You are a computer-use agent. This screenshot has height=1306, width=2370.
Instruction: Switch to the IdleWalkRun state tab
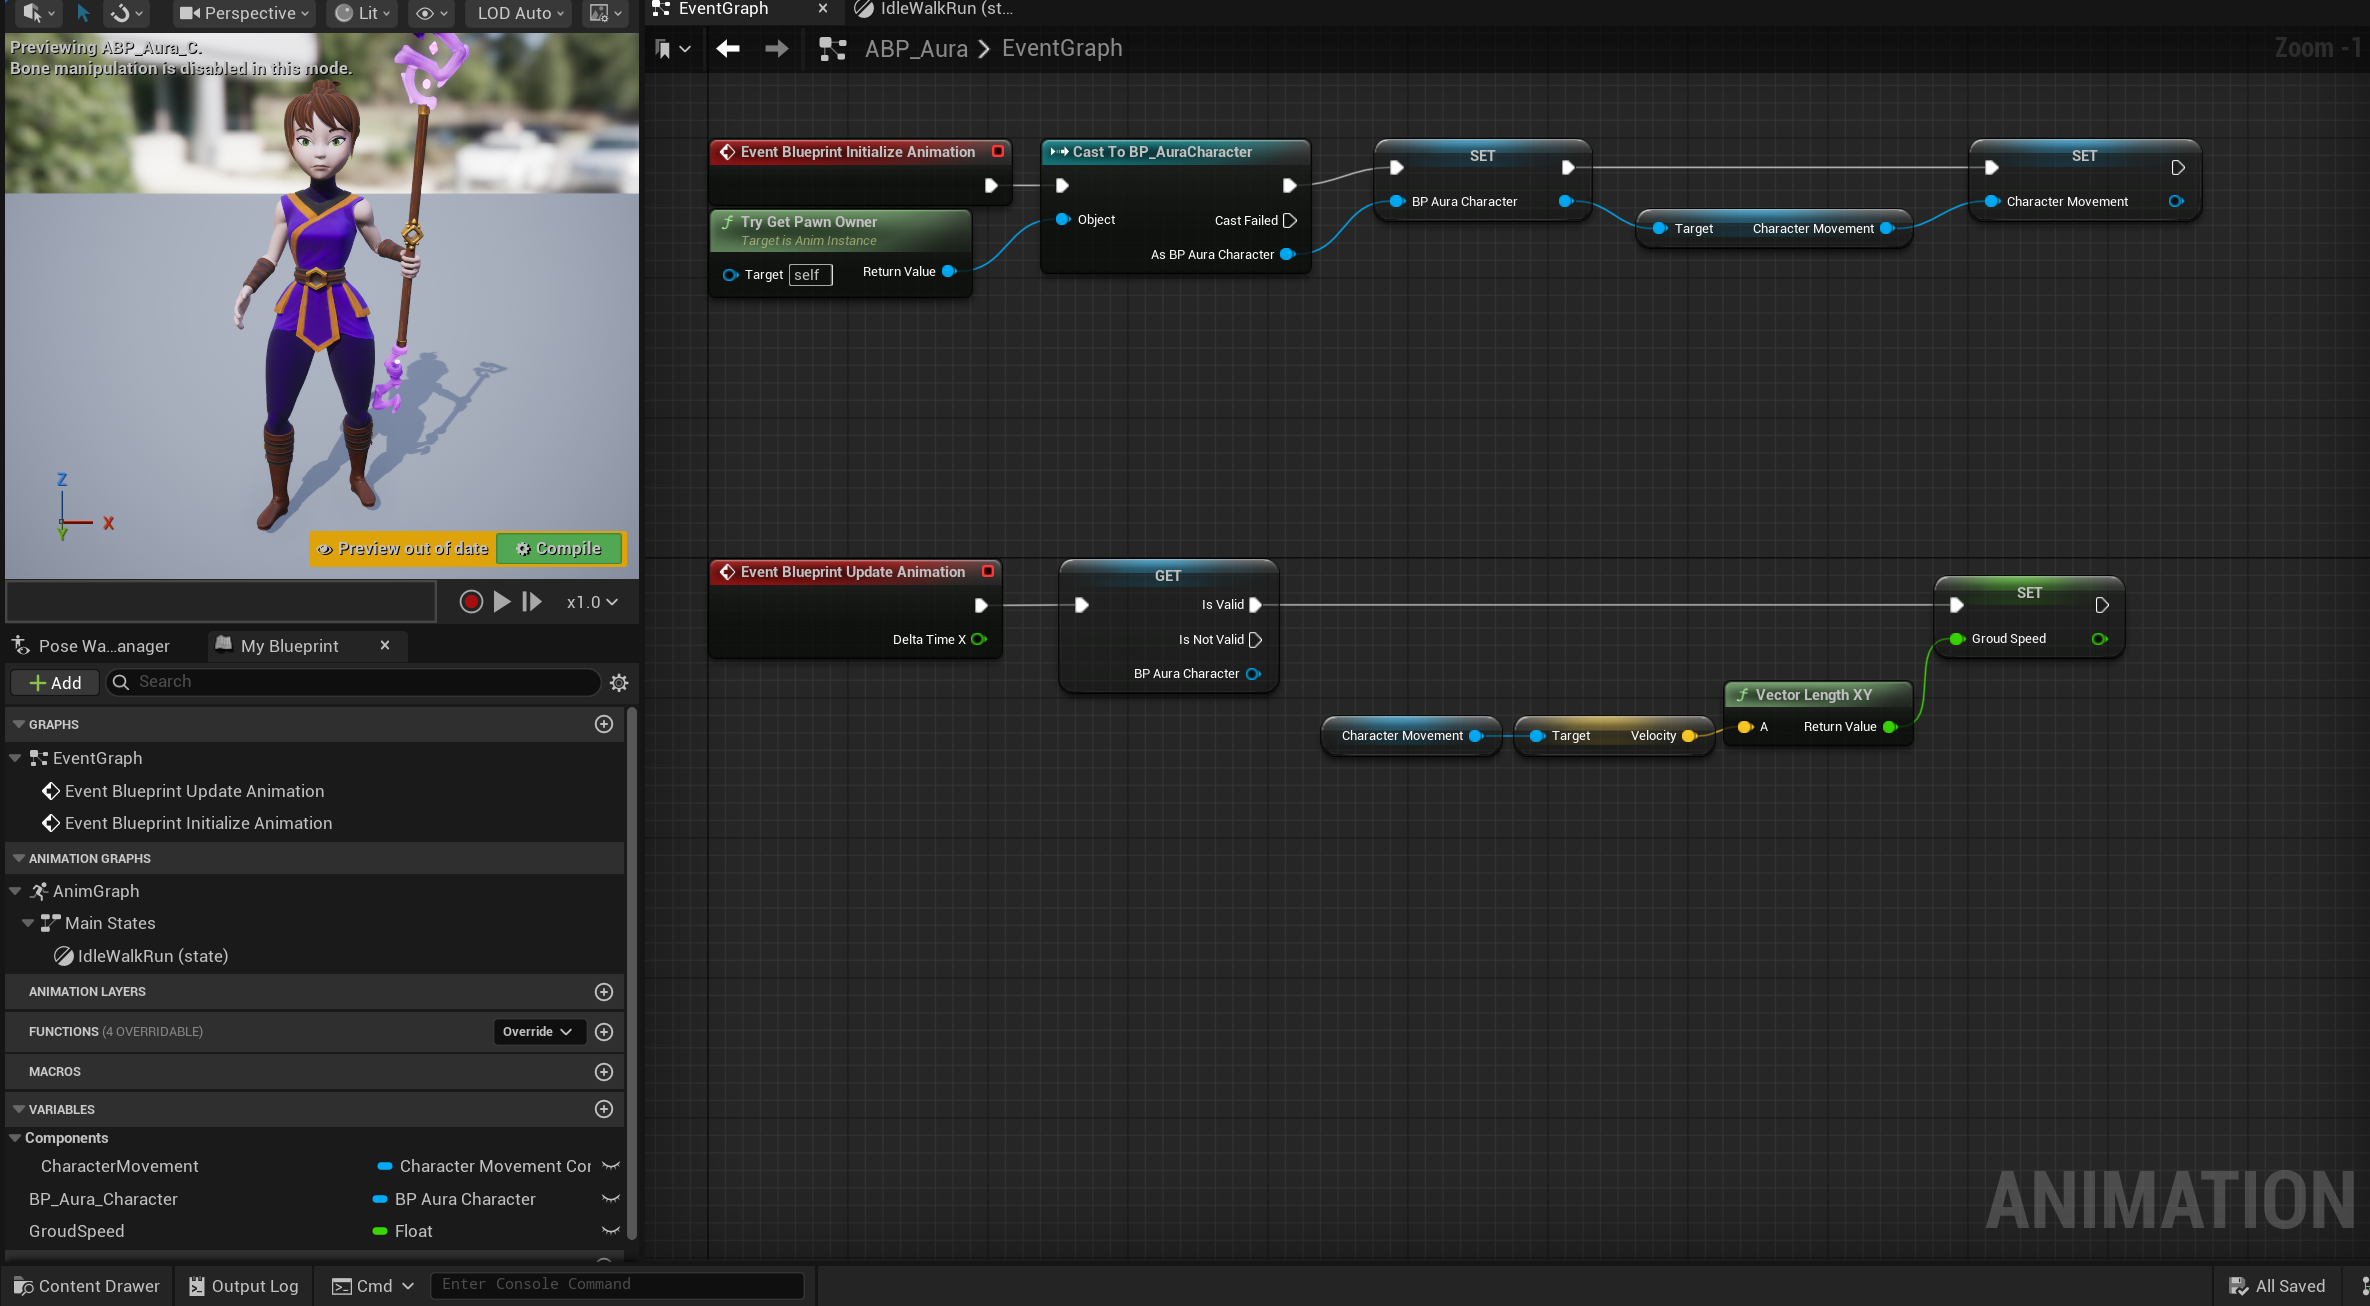[x=935, y=10]
